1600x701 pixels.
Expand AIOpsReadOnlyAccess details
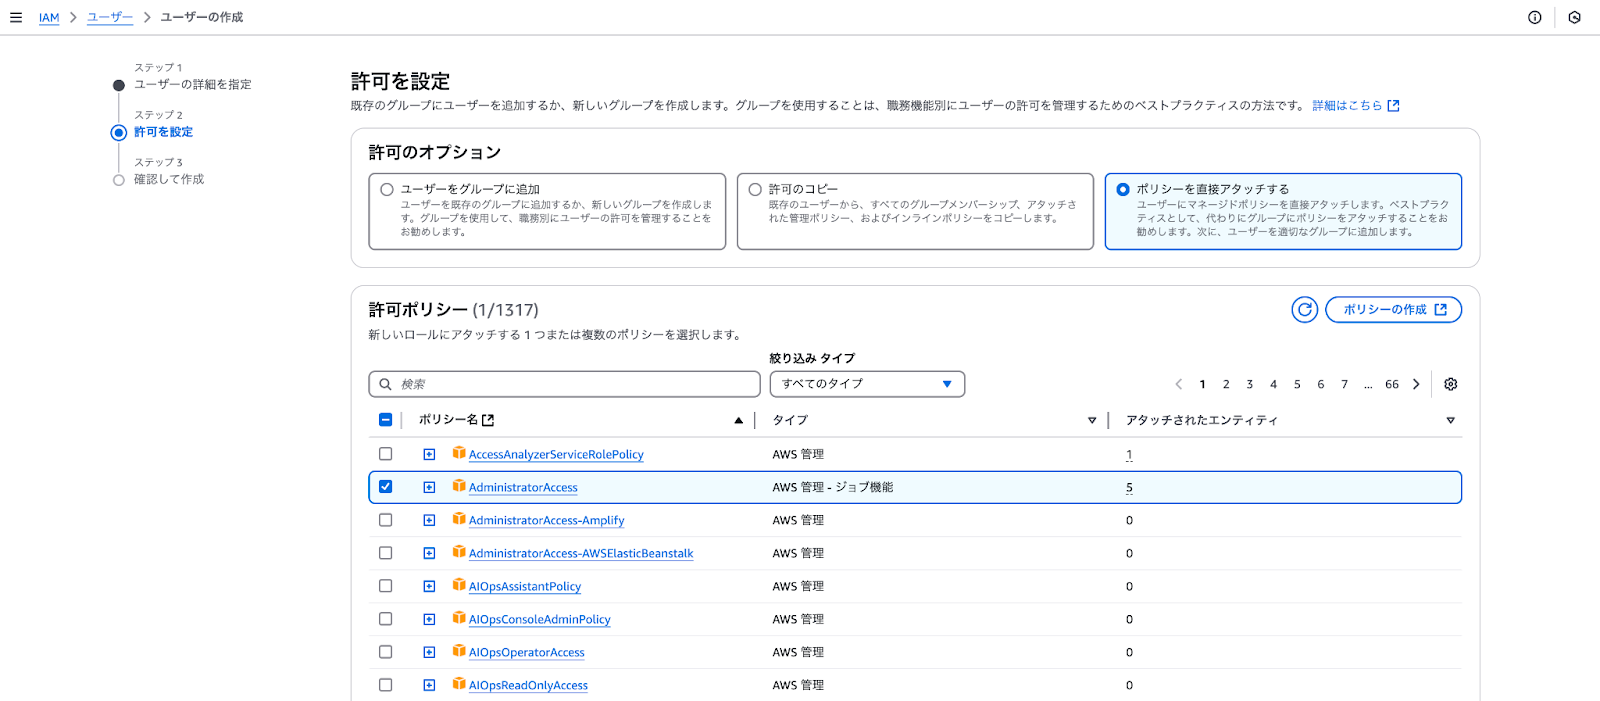tap(429, 685)
